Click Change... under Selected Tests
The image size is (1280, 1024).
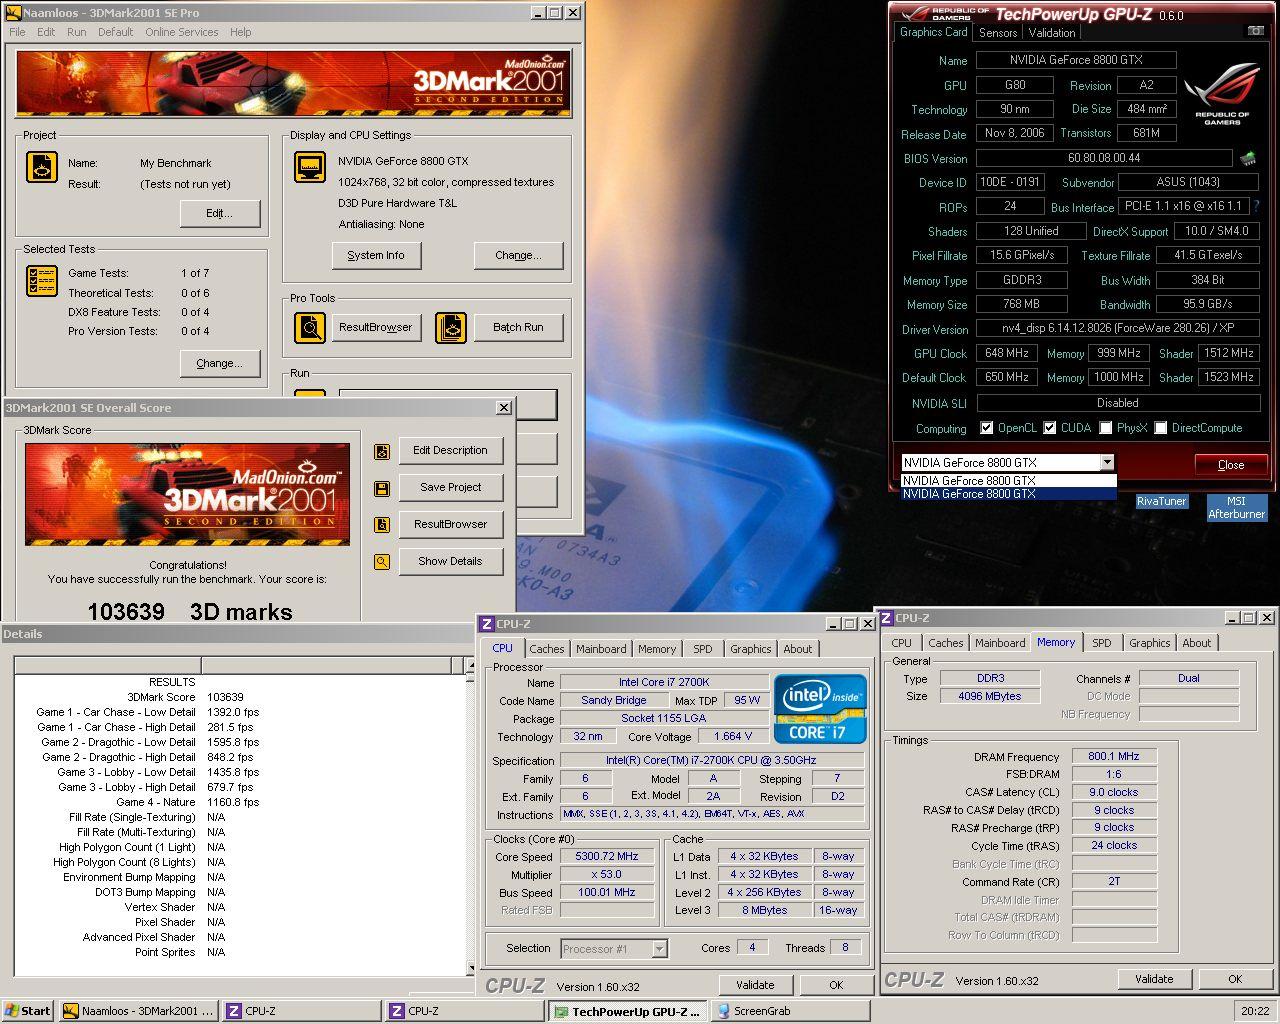(x=220, y=363)
